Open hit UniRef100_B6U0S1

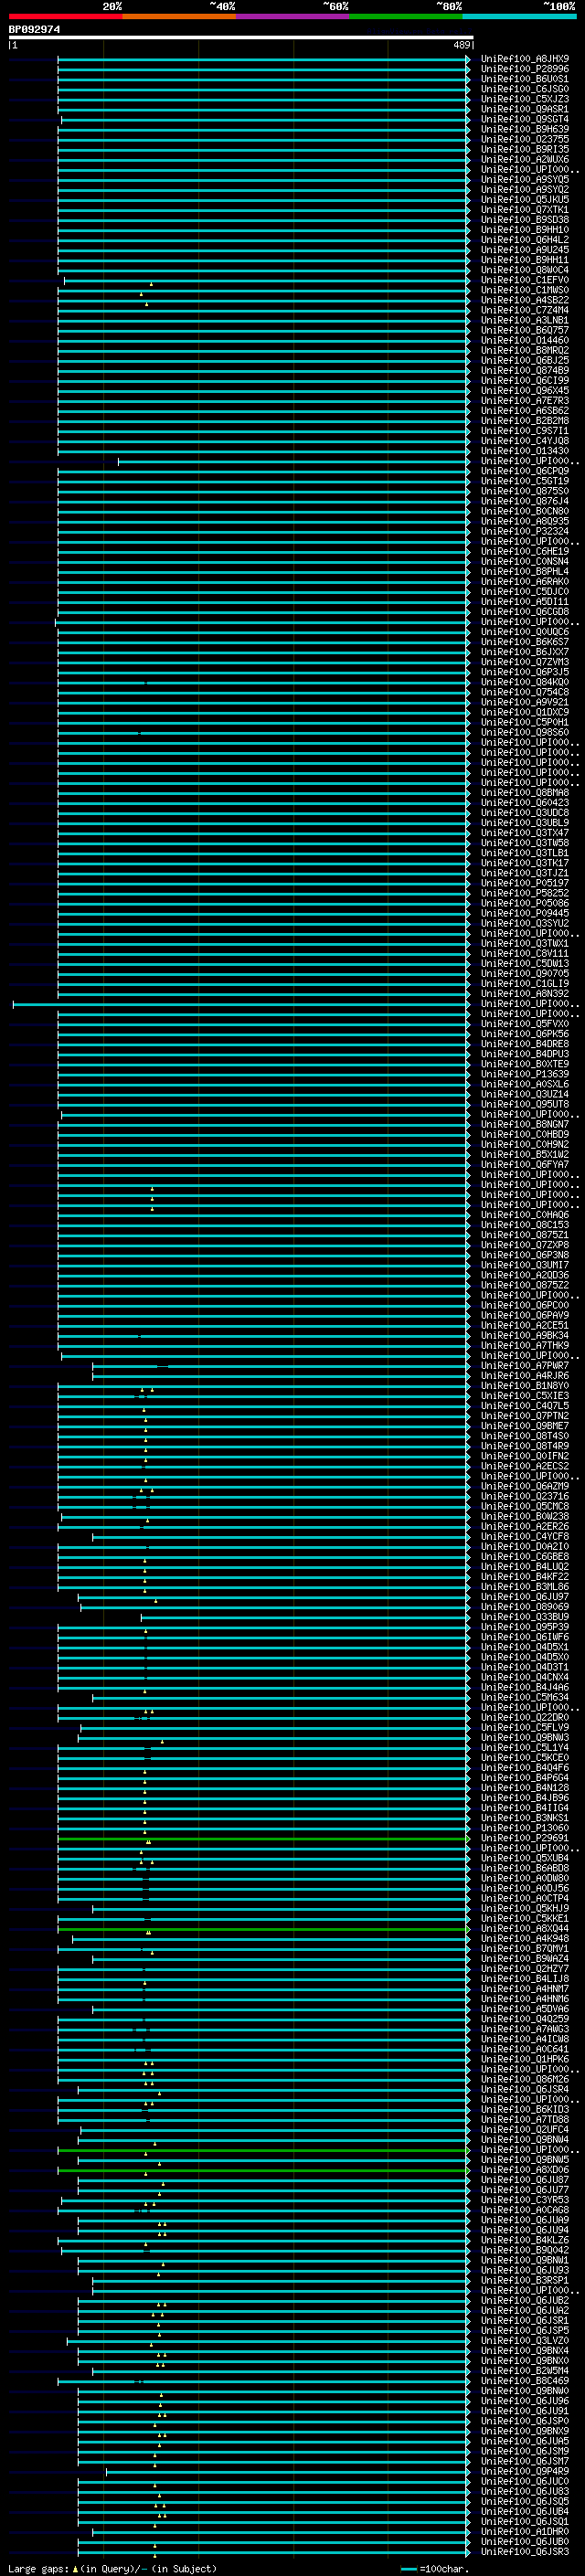(x=525, y=79)
